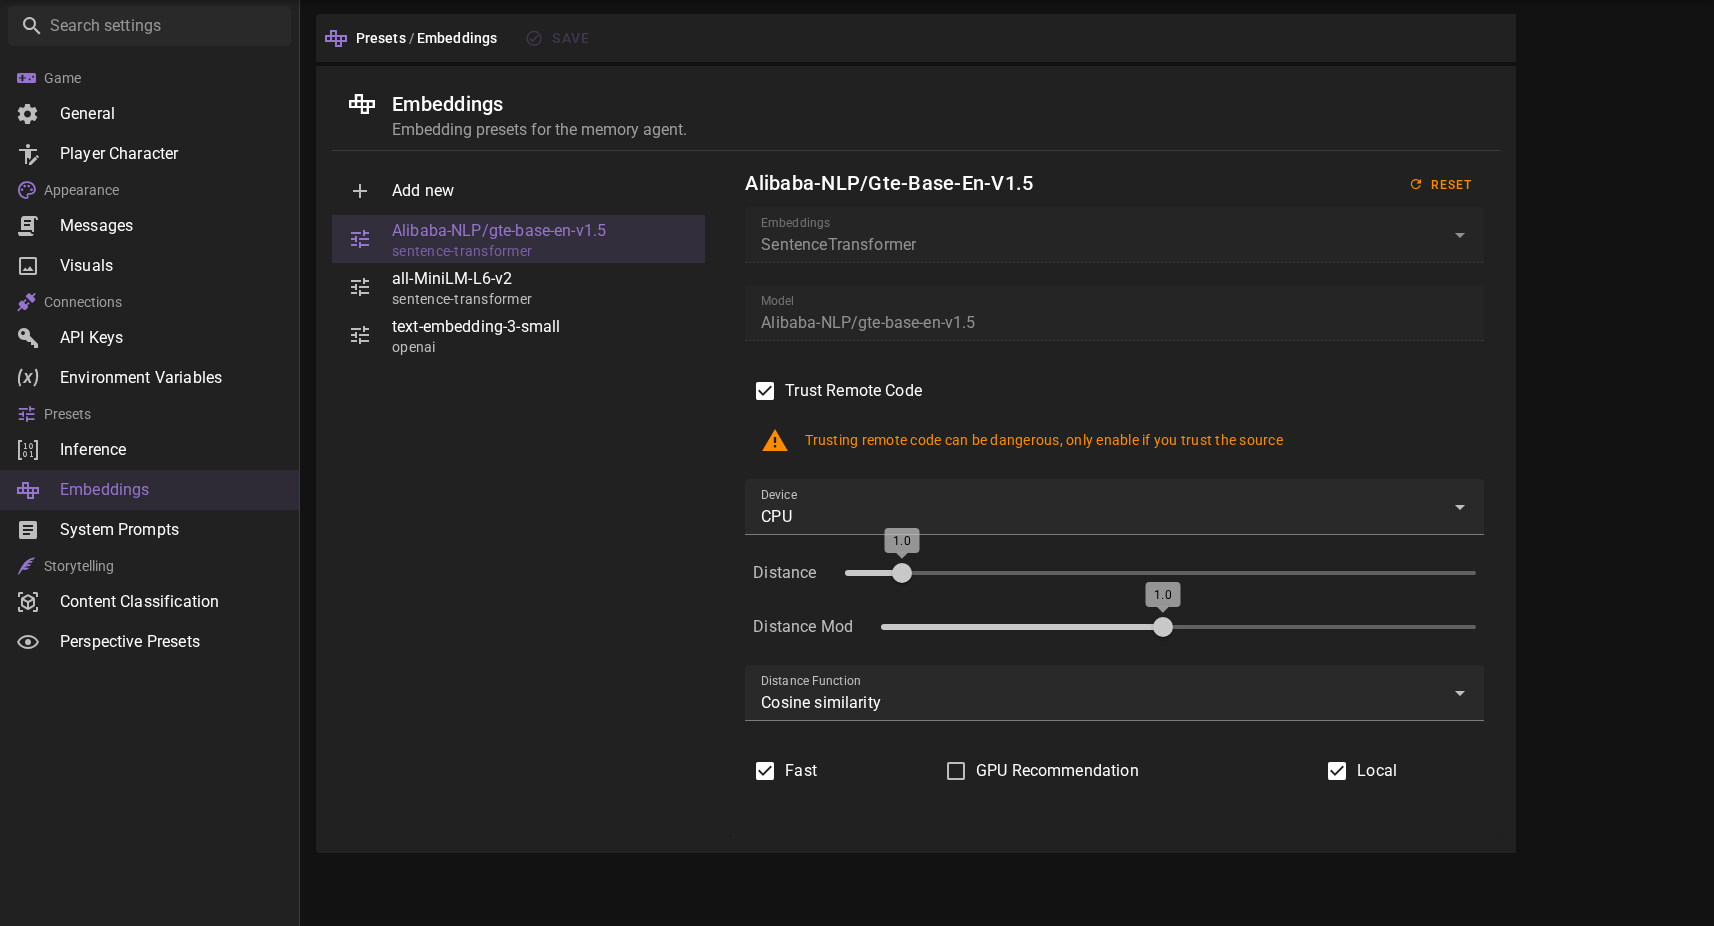
Task: Click the Appearance palette icon
Action: coord(27,190)
